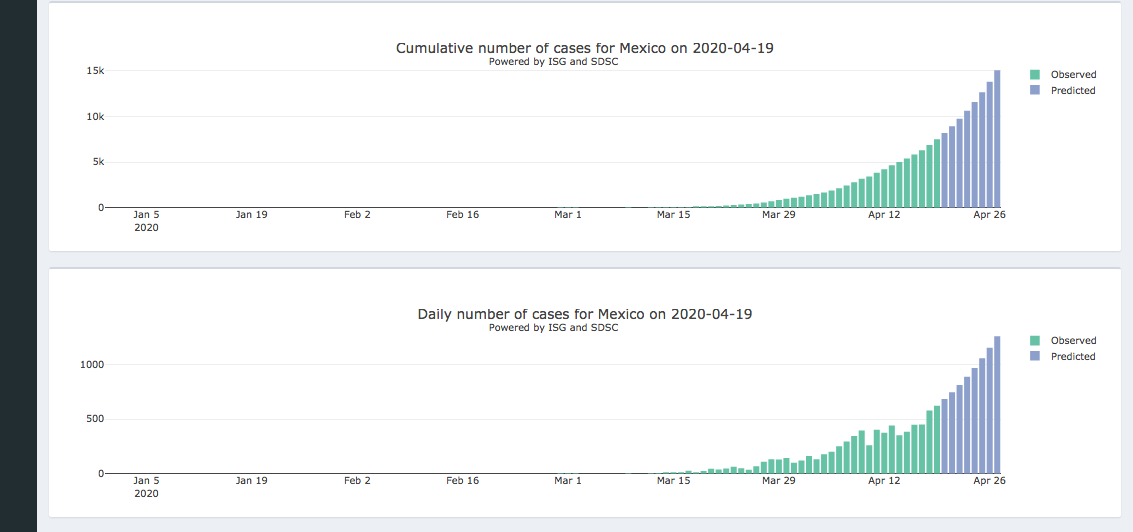Click the Daily number of cases chart title
Viewport: 1133px width, 532px height.
click(x=584, y=314)
